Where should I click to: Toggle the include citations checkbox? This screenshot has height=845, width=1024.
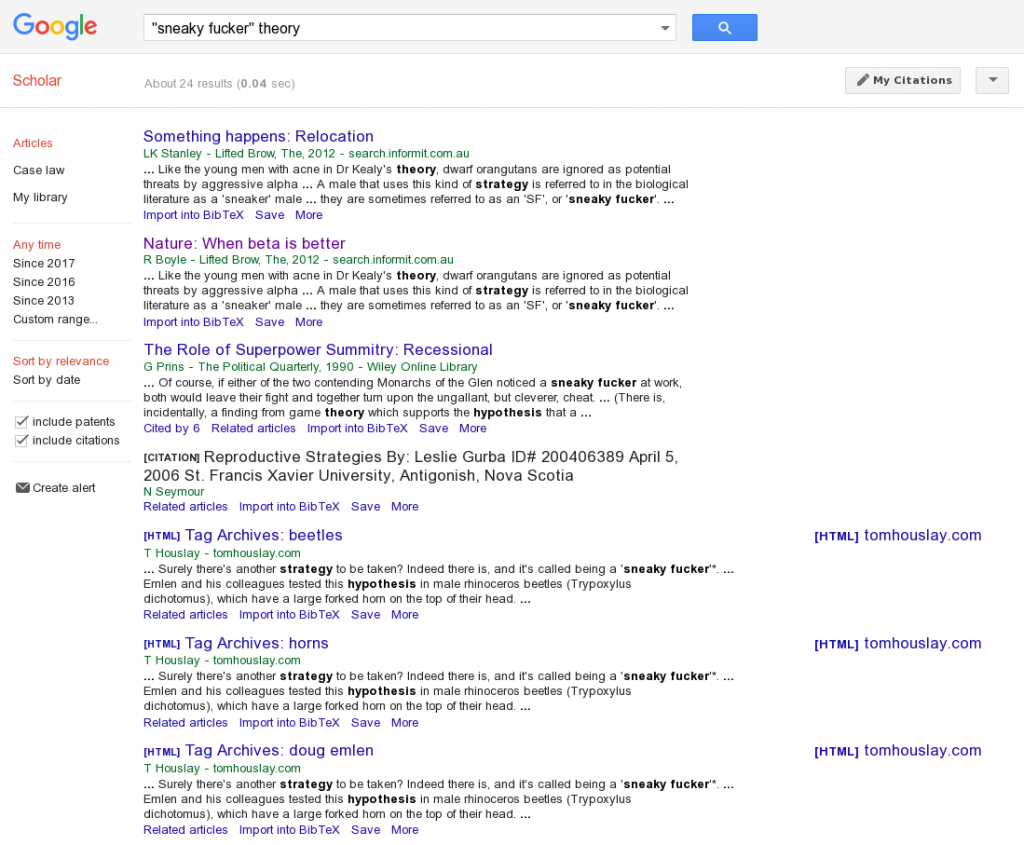(22, 440)
